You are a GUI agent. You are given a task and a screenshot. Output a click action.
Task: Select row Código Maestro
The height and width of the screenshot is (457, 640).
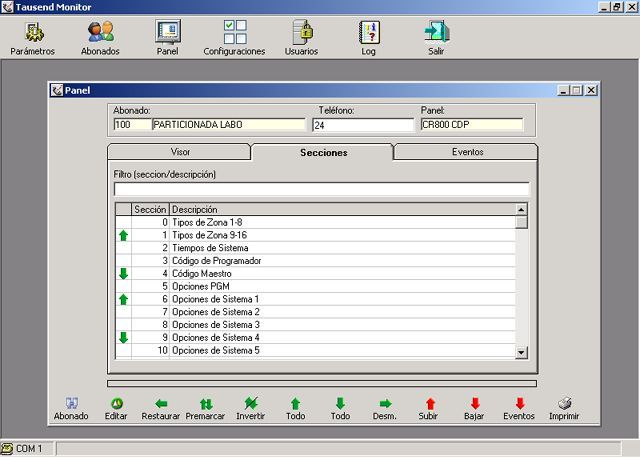tap(315, 274)
